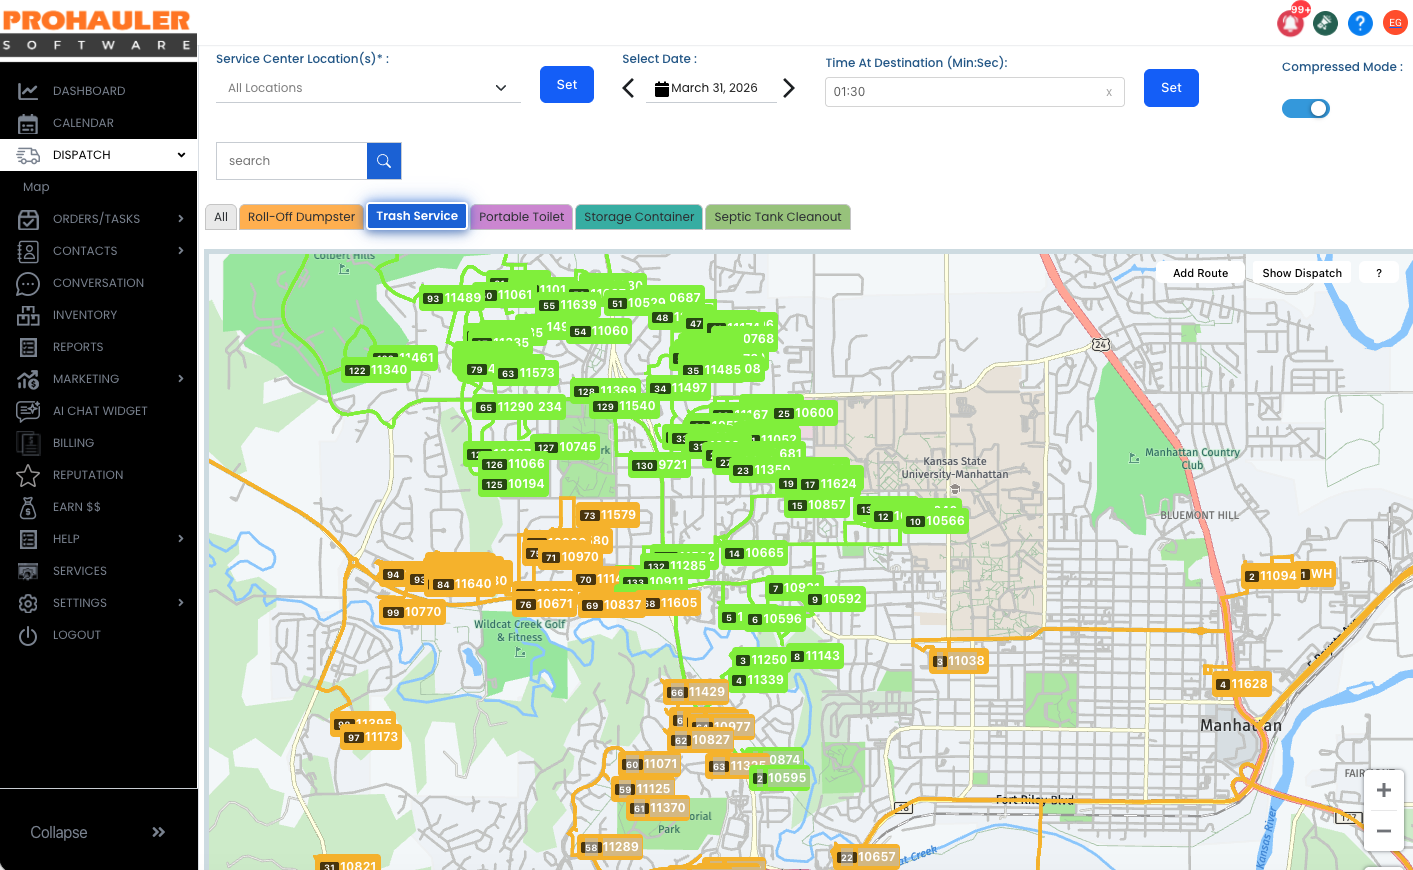The width and height of the screenshot is (1413, 870).
Task: Open Service Center Locations dropdown
Action: pyautogui.click(x=368, y=88)
